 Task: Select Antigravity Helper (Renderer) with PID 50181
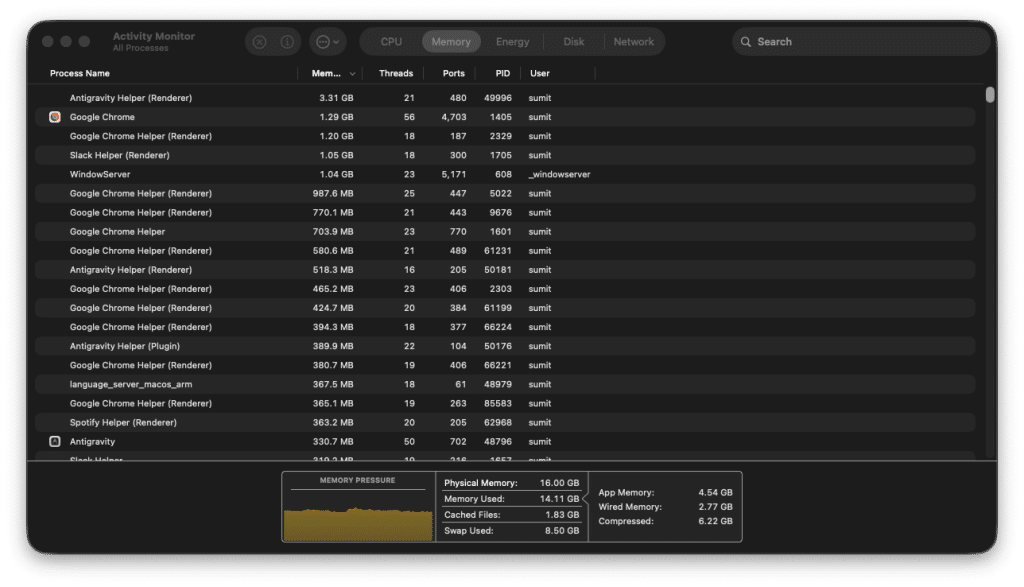pos(505,270)
